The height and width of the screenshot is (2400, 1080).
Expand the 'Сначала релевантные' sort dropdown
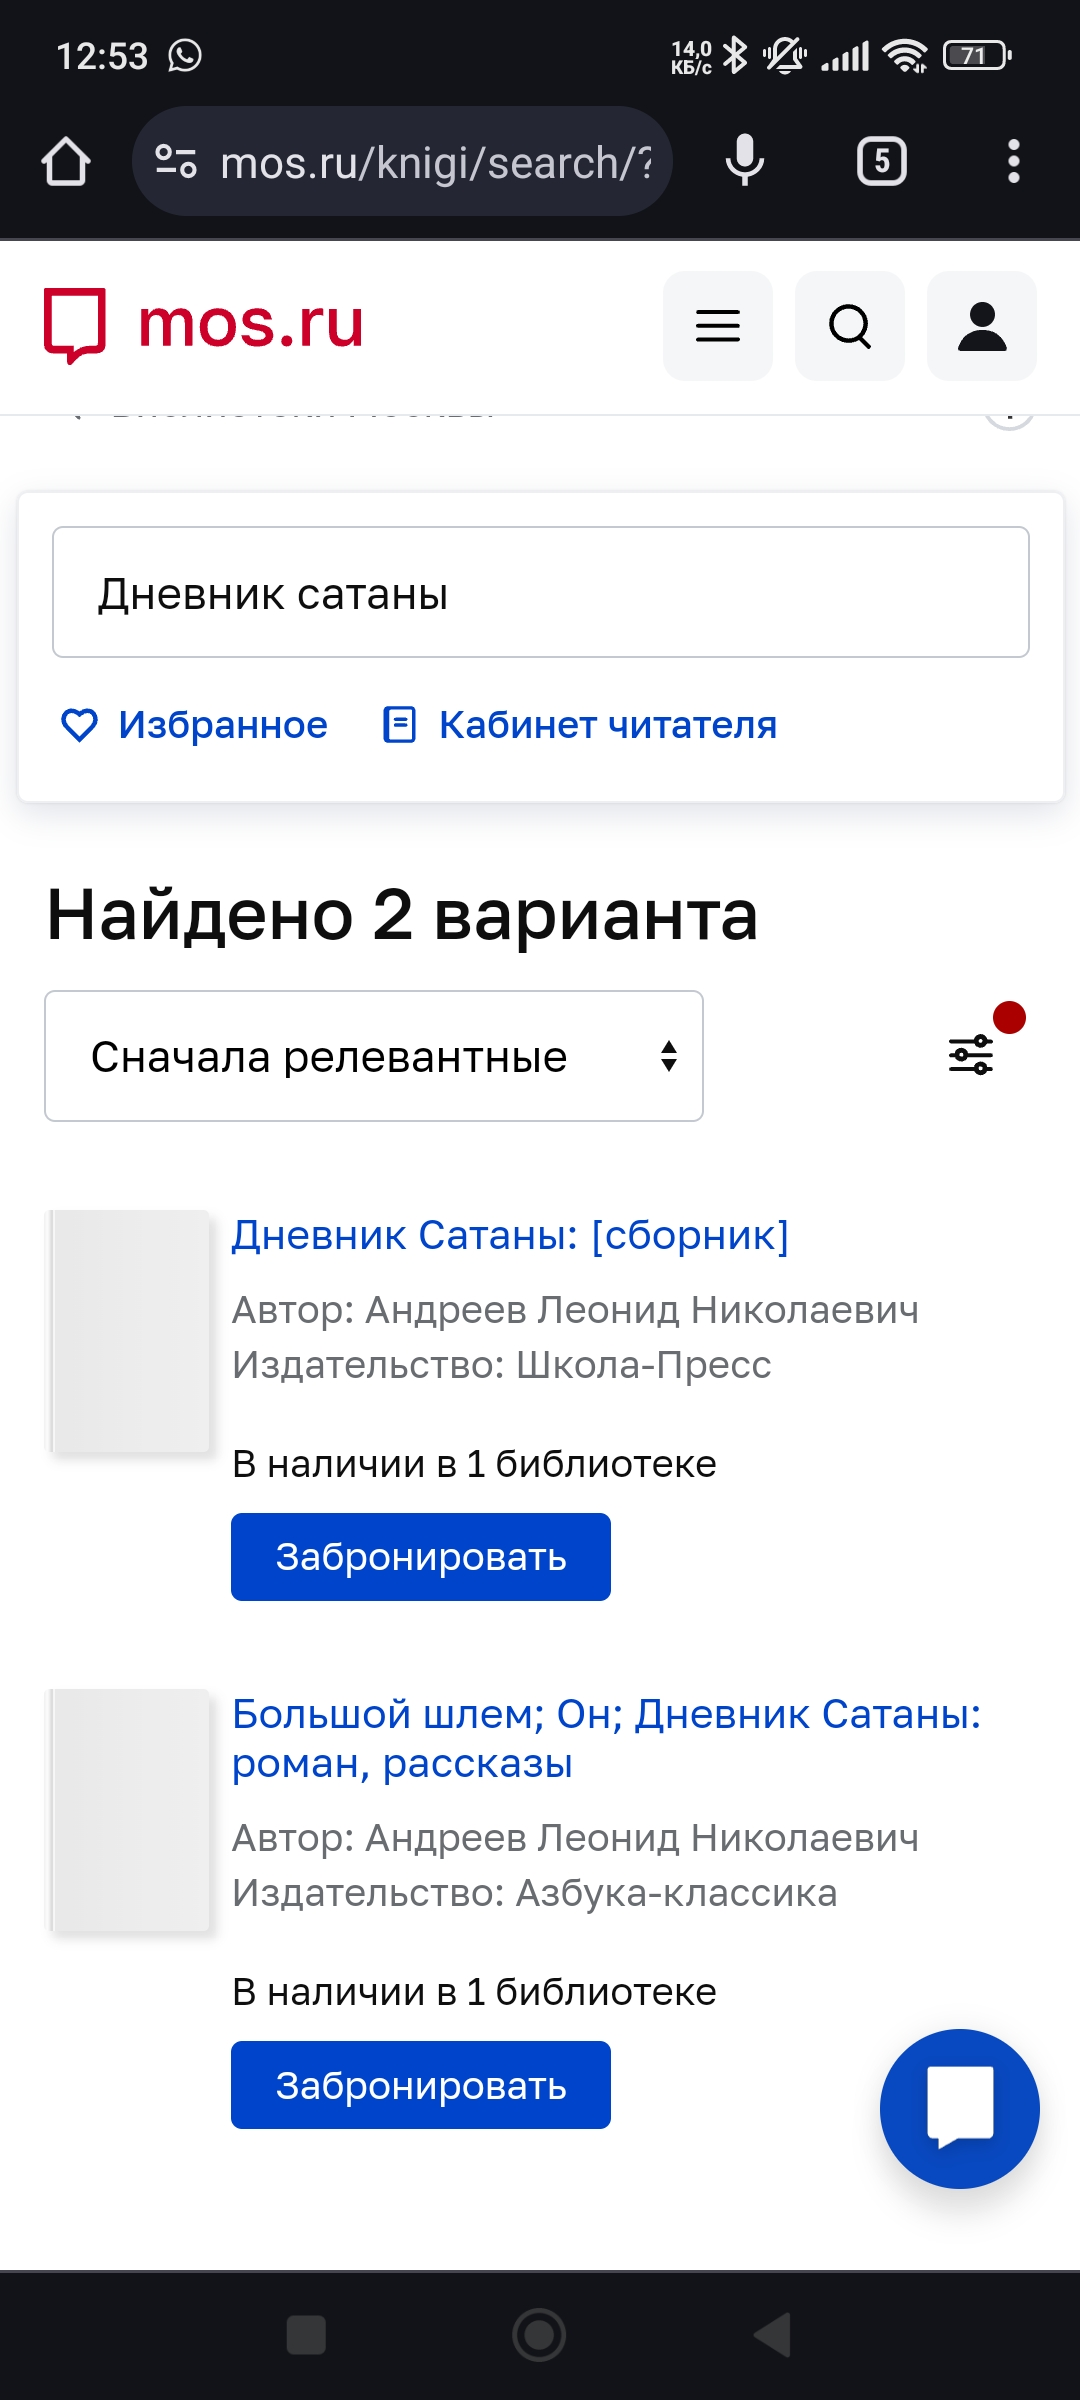(374, 1056)
